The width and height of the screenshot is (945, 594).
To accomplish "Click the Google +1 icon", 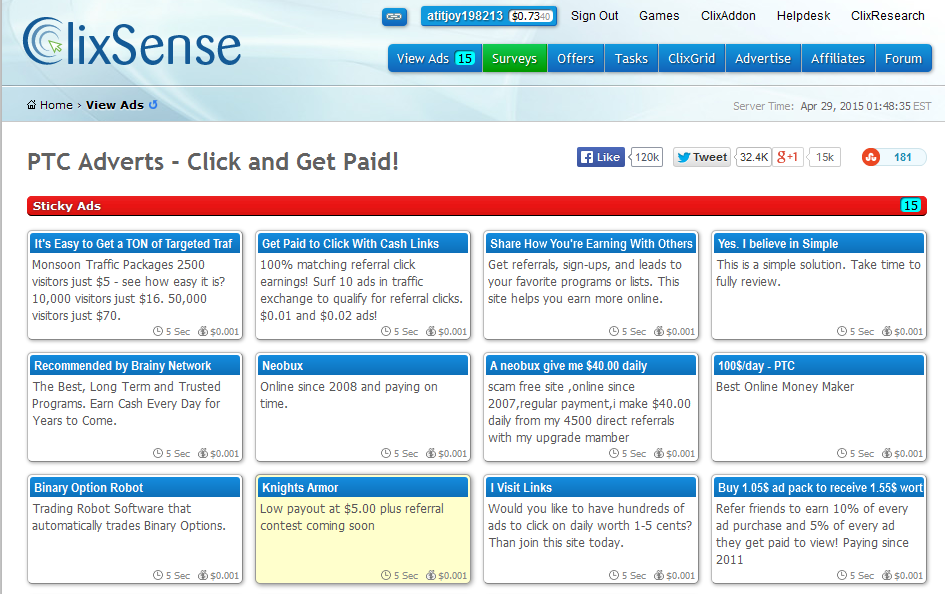I will tap(785, 157).
